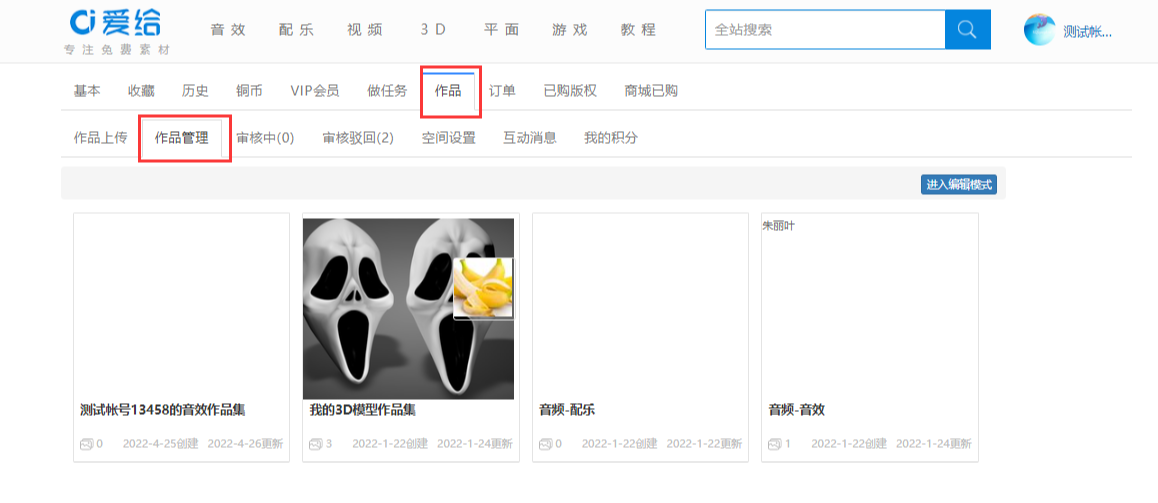Open the 音频-音效 collection title

[796, 410]
